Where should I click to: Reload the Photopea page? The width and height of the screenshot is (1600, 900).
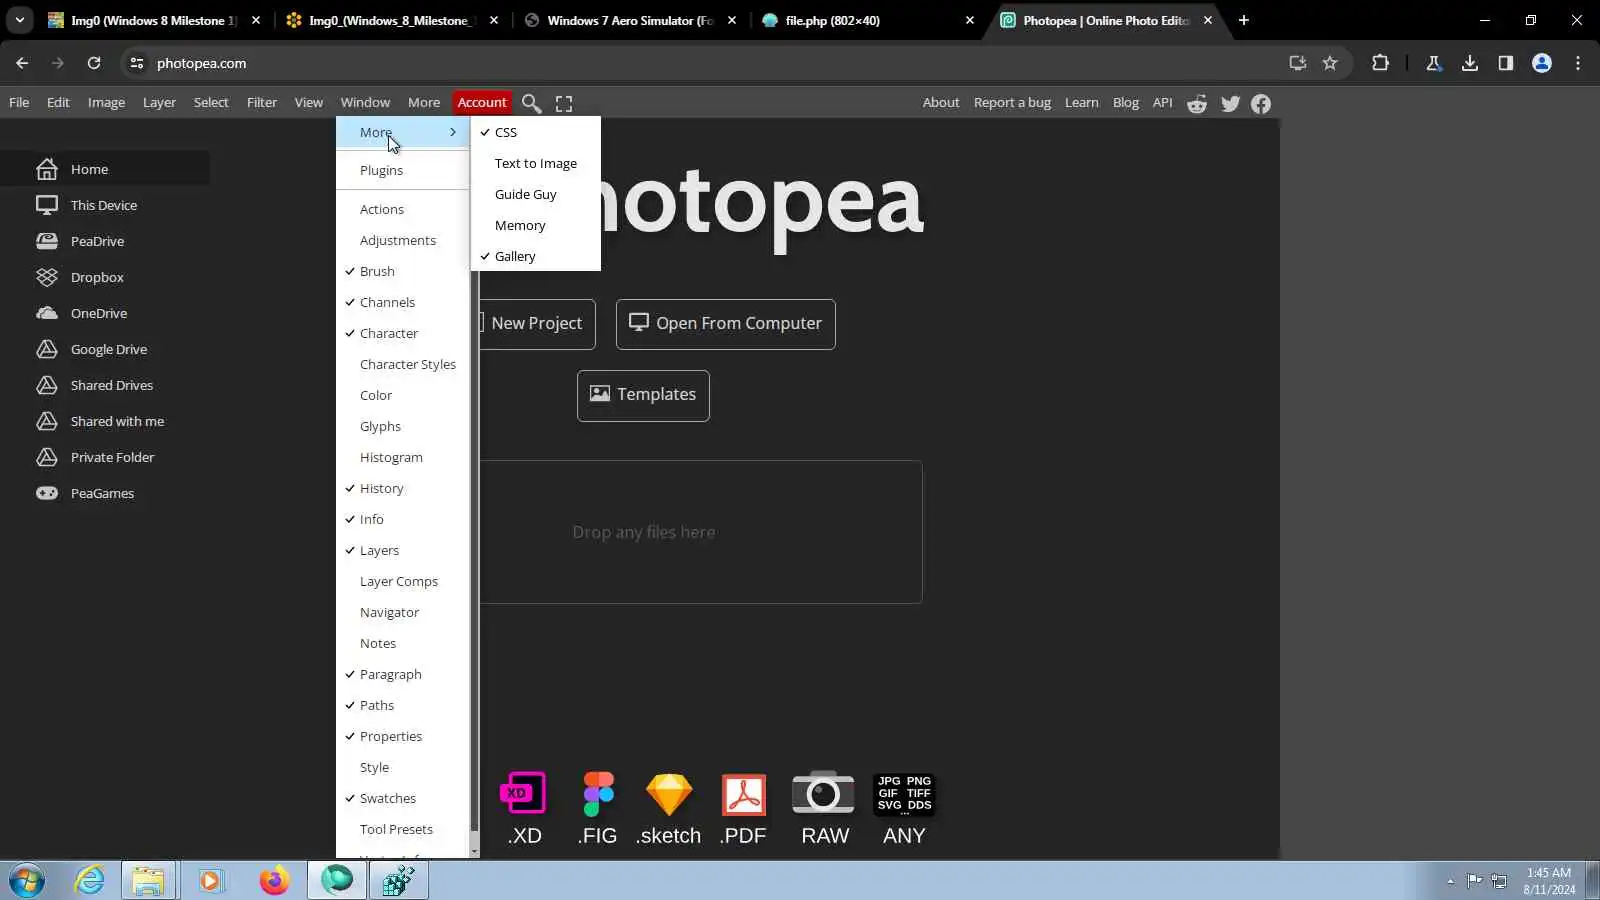click(94, 63)
